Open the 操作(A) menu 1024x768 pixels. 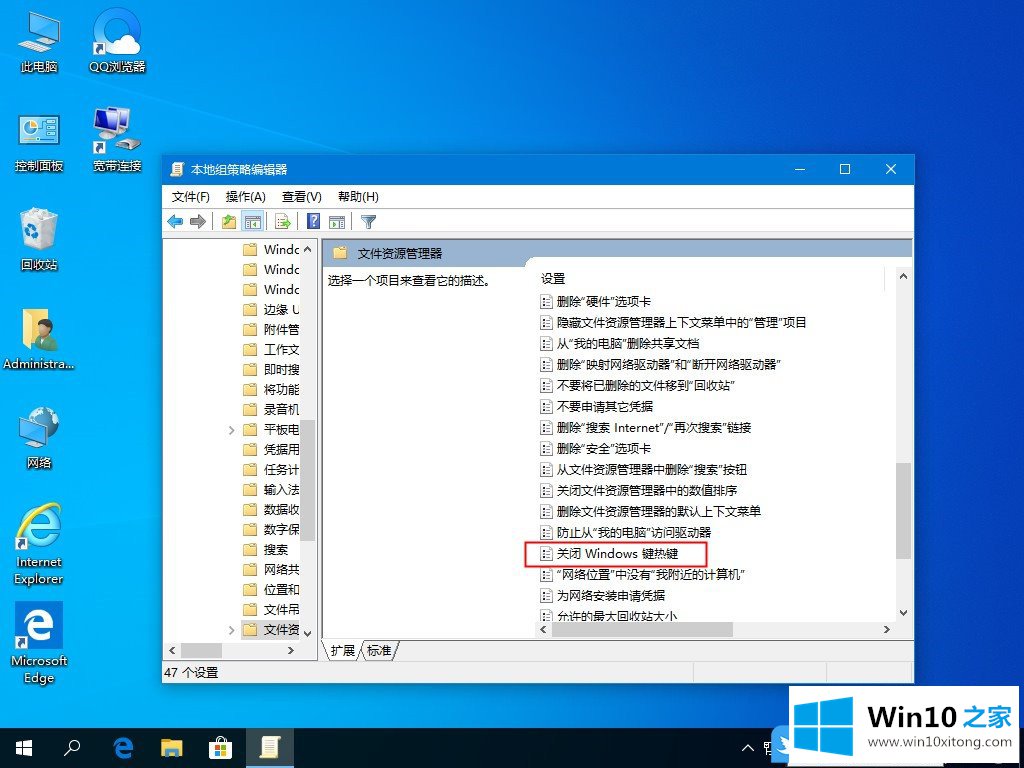246,197
